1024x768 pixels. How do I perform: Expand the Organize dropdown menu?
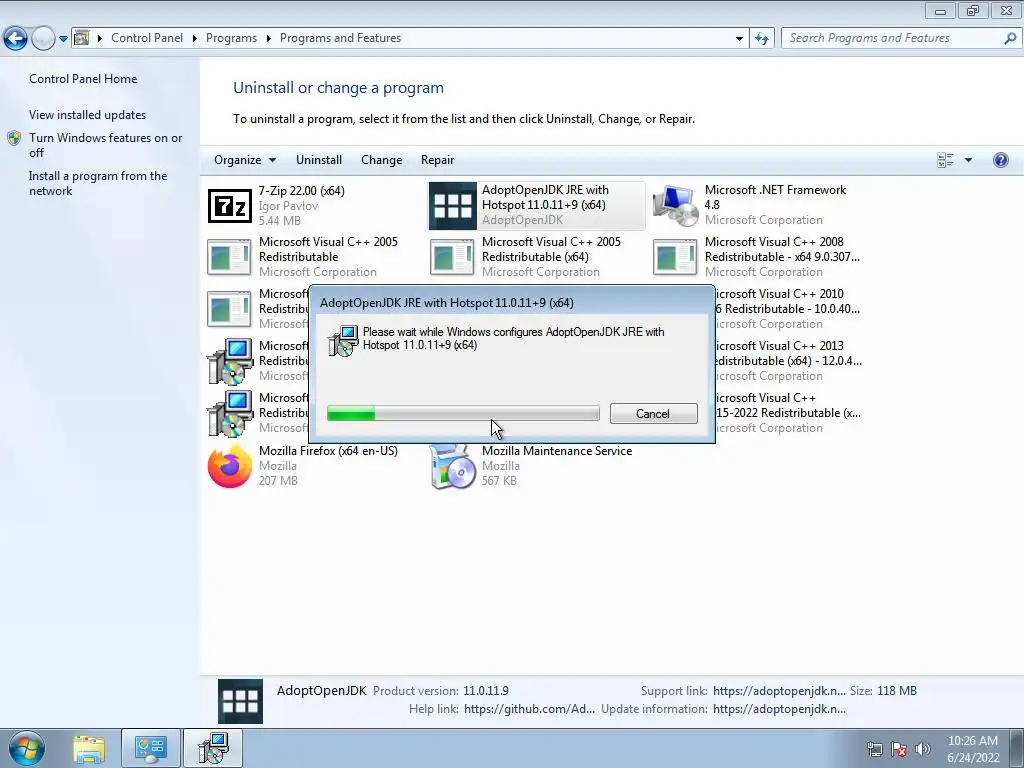[x=245, y=160]
